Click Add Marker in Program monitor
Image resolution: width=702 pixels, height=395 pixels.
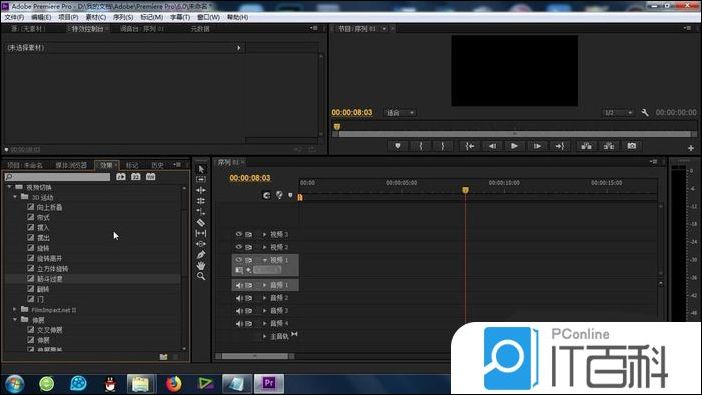398,146
